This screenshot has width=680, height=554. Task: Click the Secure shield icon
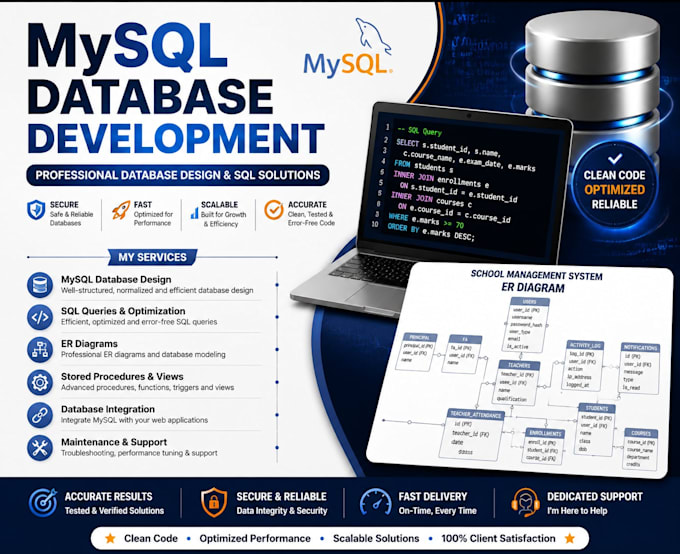point(36,210)
